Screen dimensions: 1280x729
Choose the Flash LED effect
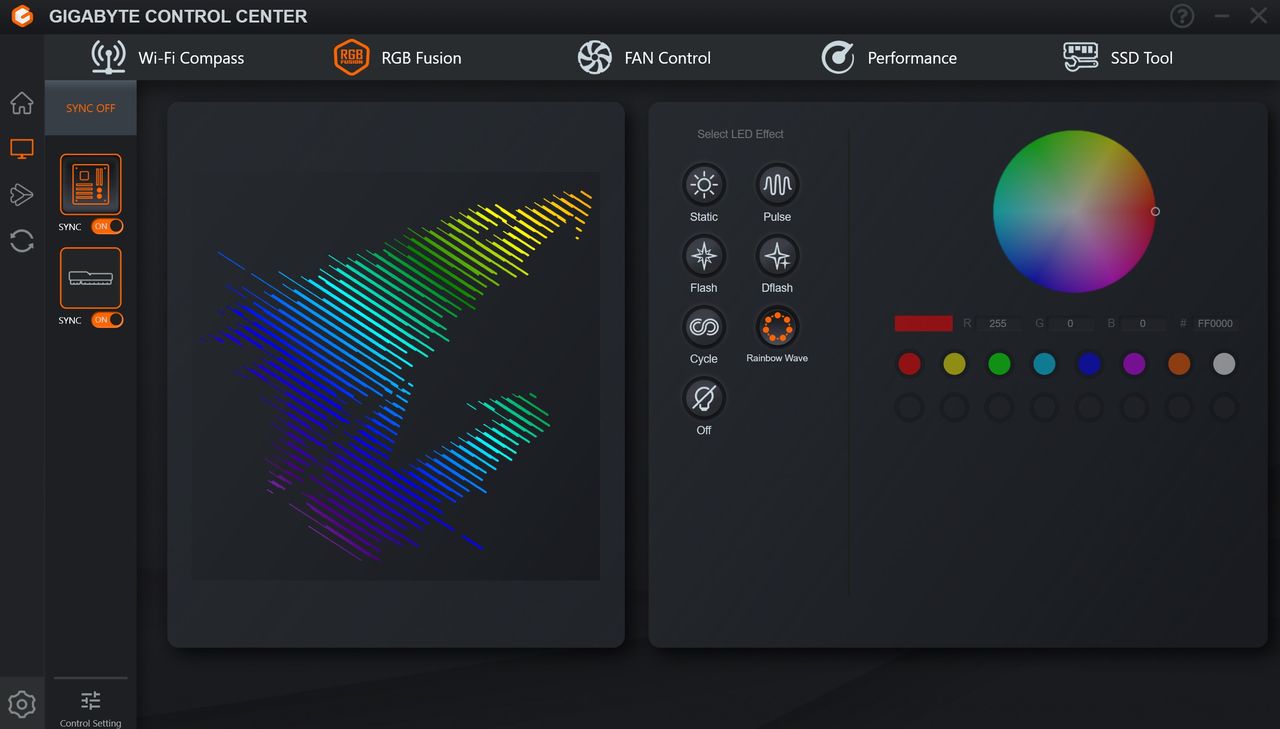coord(704,256)
